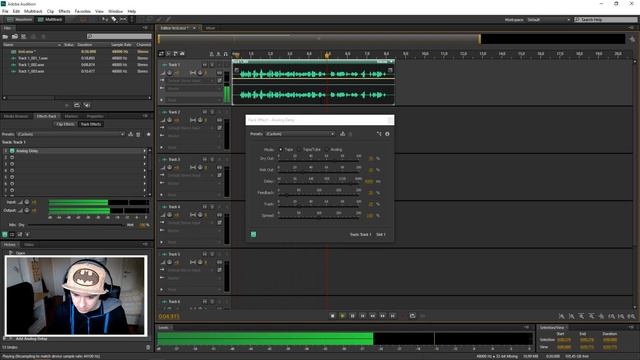Click the Search Help field
640x360 pixels.
coord(606,20)
